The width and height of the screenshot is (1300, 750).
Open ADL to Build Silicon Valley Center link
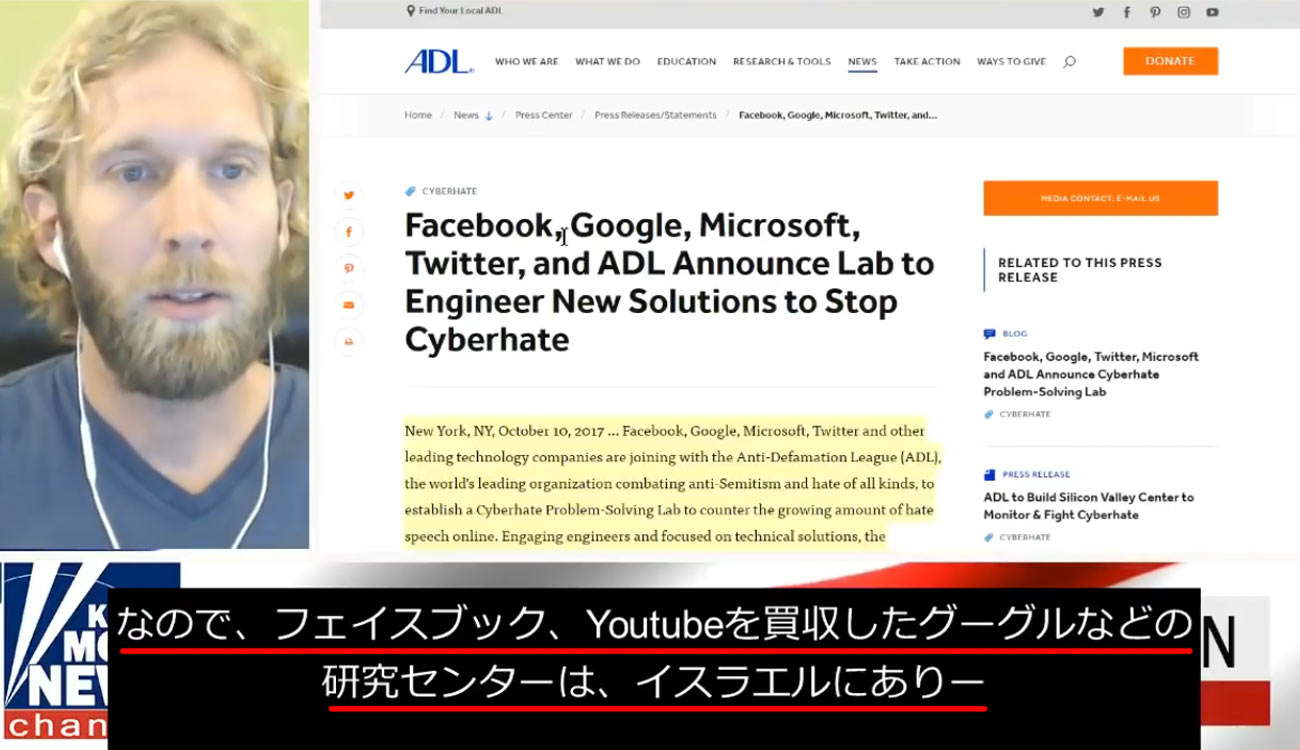click(1088, 506)
